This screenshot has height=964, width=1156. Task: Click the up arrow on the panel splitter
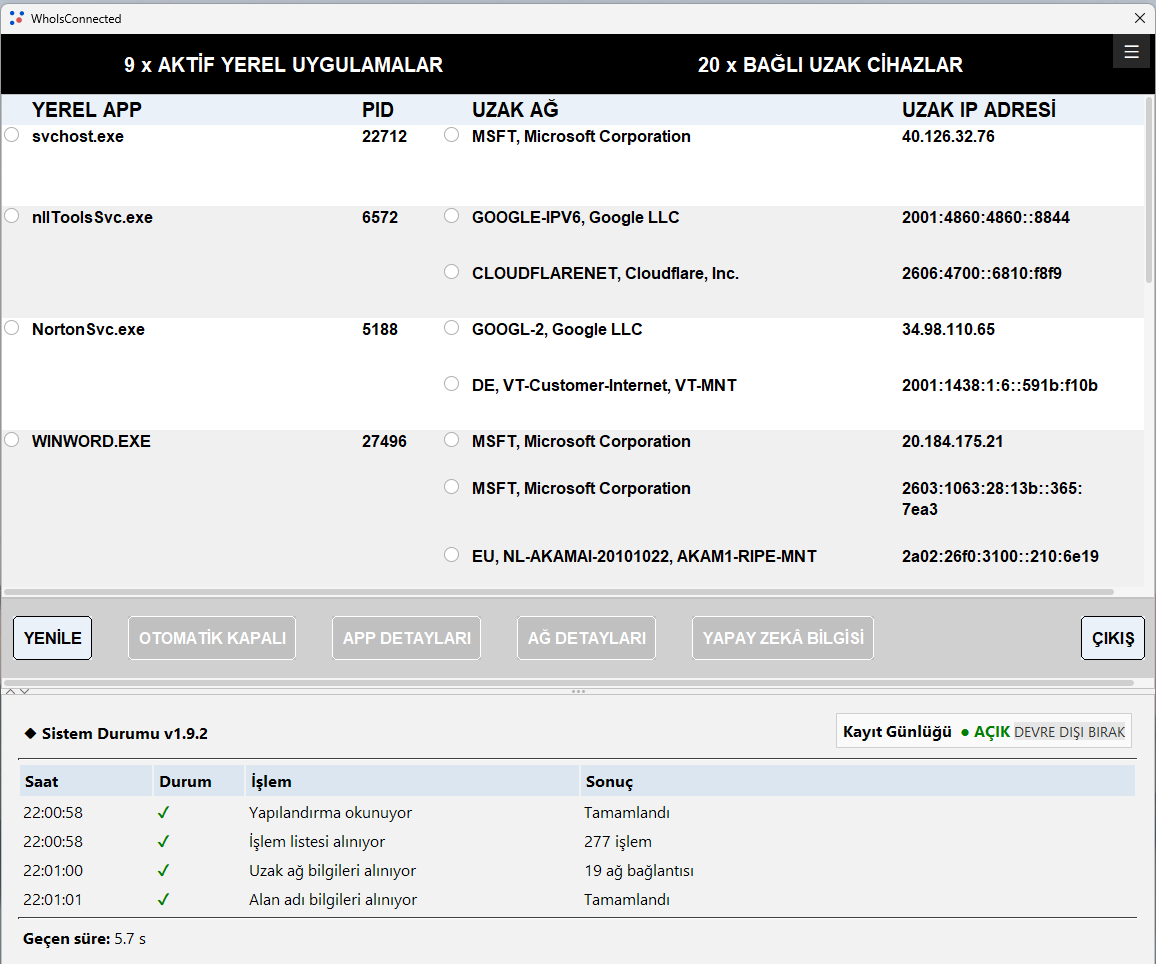(x=10, y=692)
